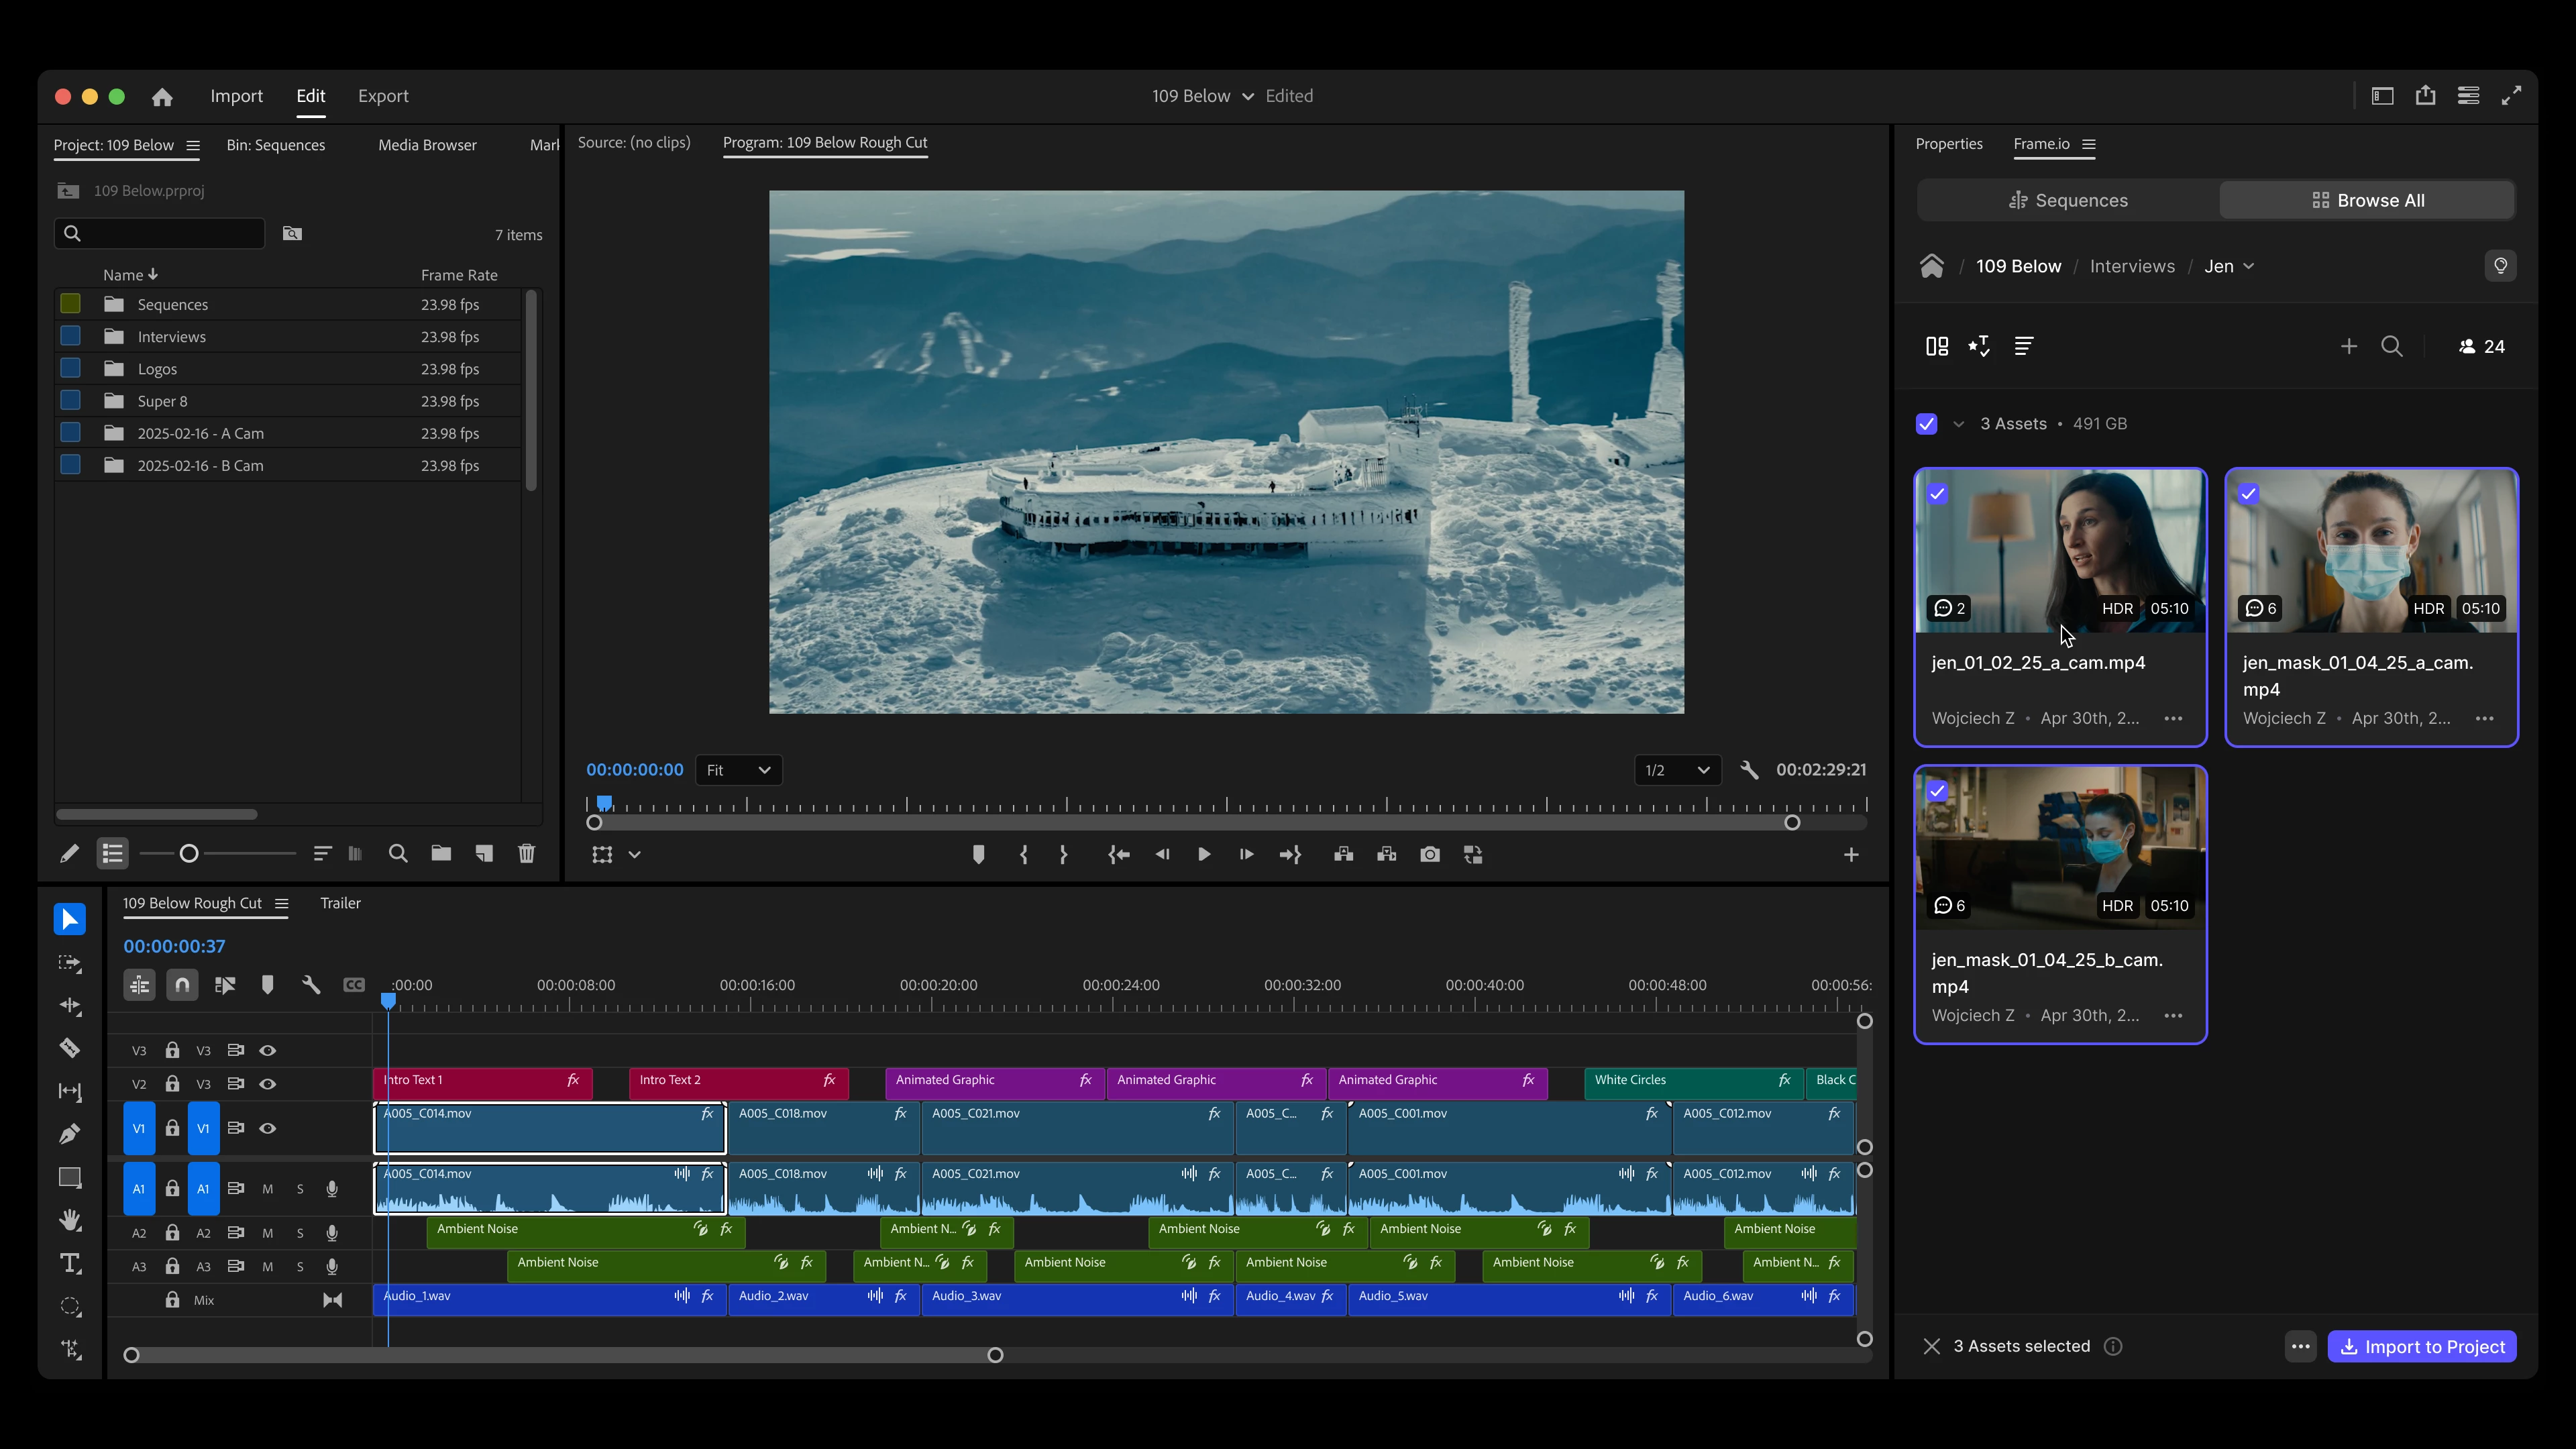Toggle V2 track eye visibility
Viewport: 2576px width, 1449px height.
pos(267,1084)
